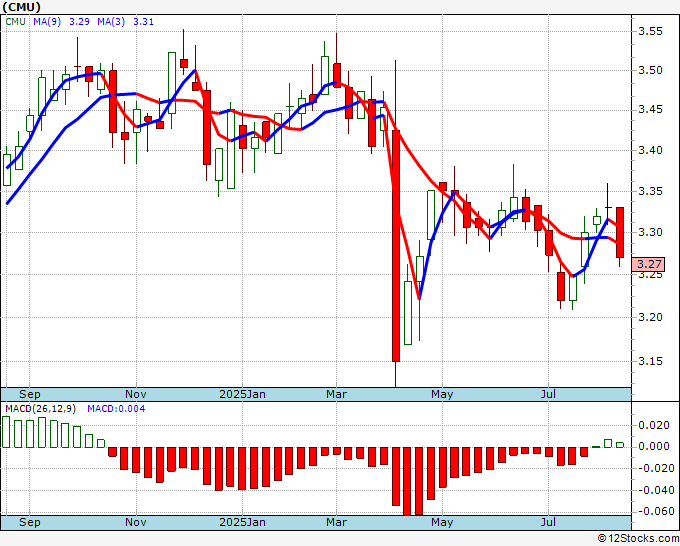Select May on the price chart time axis
Image resolution: width=680 pixels, height=546 pixels.
click(442, 394)
